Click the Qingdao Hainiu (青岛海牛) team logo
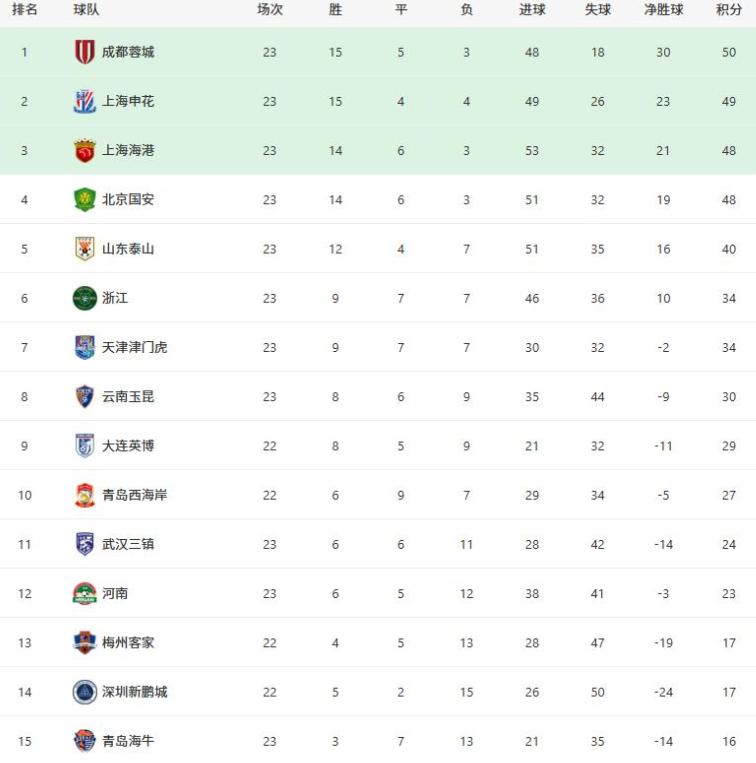 [85, 741]
